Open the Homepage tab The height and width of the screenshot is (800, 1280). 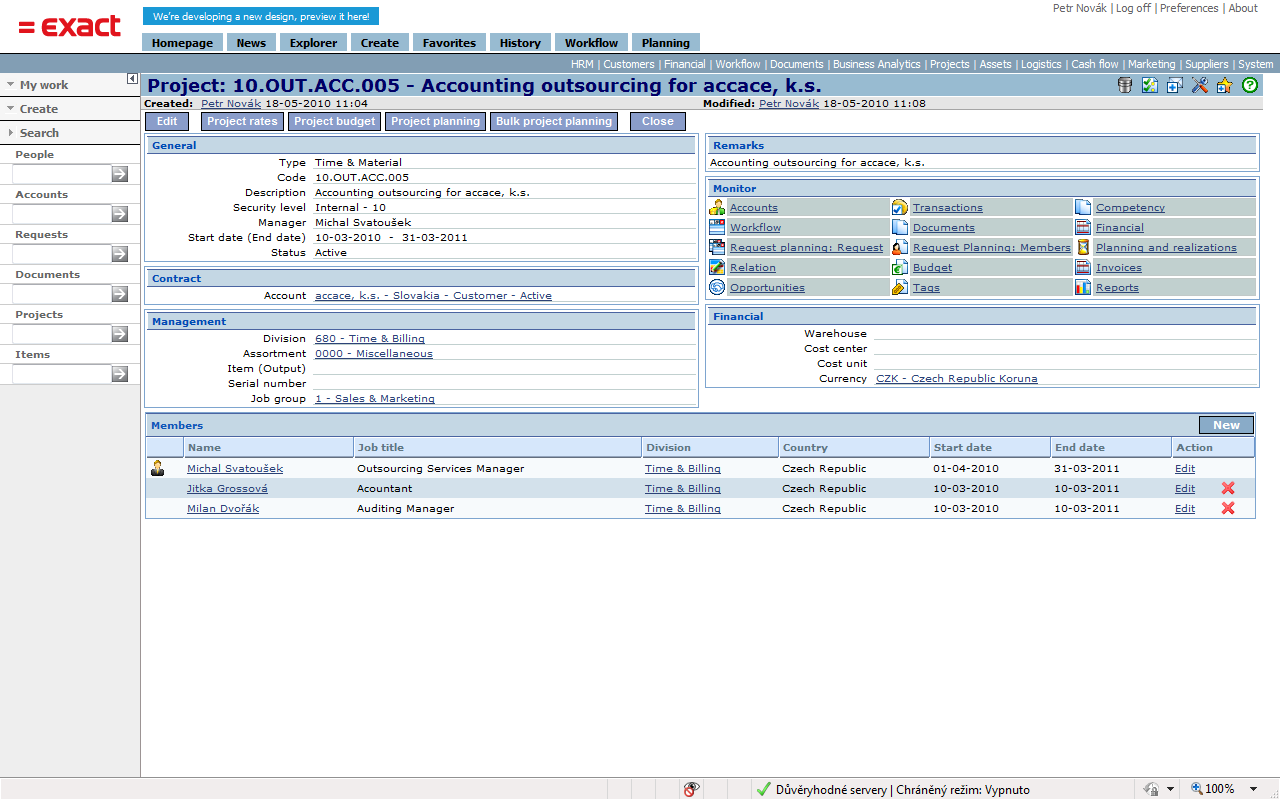[x=182, y=43]
